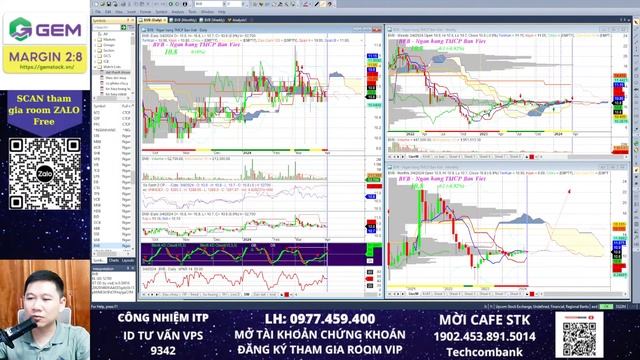The height and width of the screenshot is (360, 640).
Task: Click the symbol tree horizontal scrollbar
Action: [x=112, y=98]
